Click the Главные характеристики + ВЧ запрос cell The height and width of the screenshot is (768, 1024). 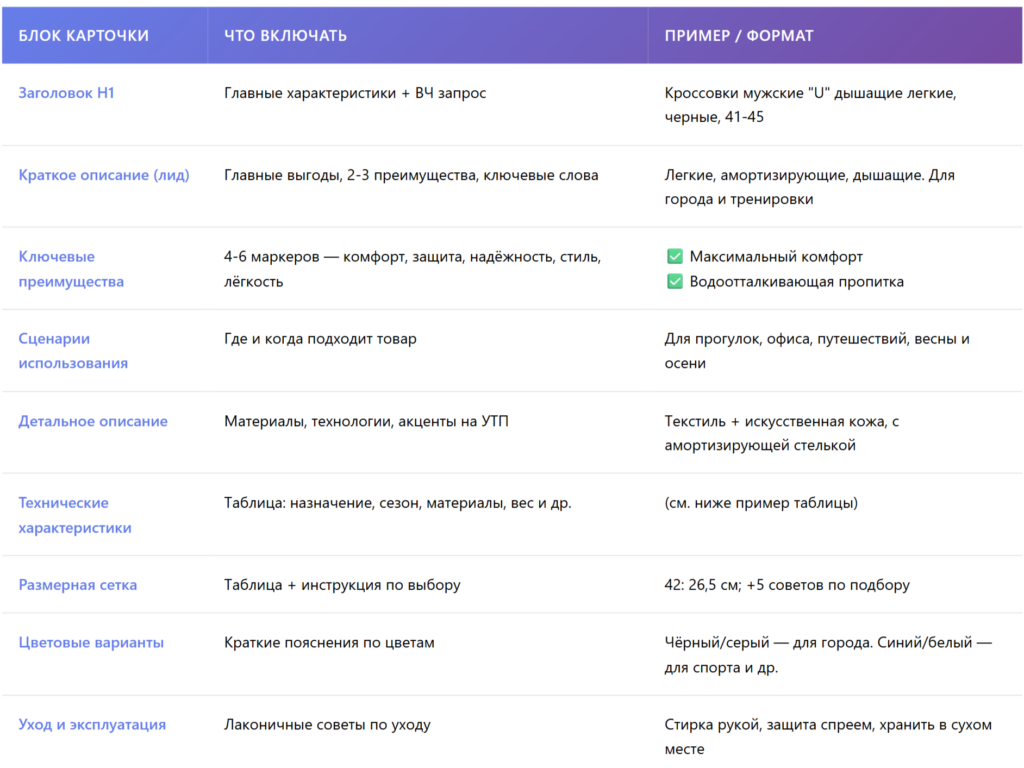click(355, 93)
